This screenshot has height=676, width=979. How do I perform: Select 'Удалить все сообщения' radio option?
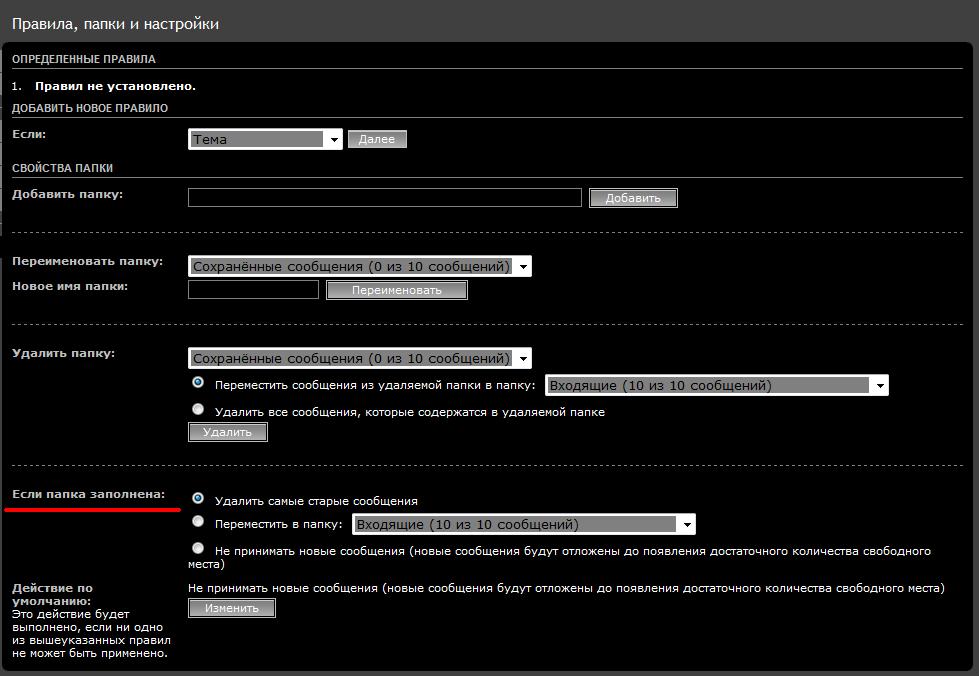tap(198, 409)
